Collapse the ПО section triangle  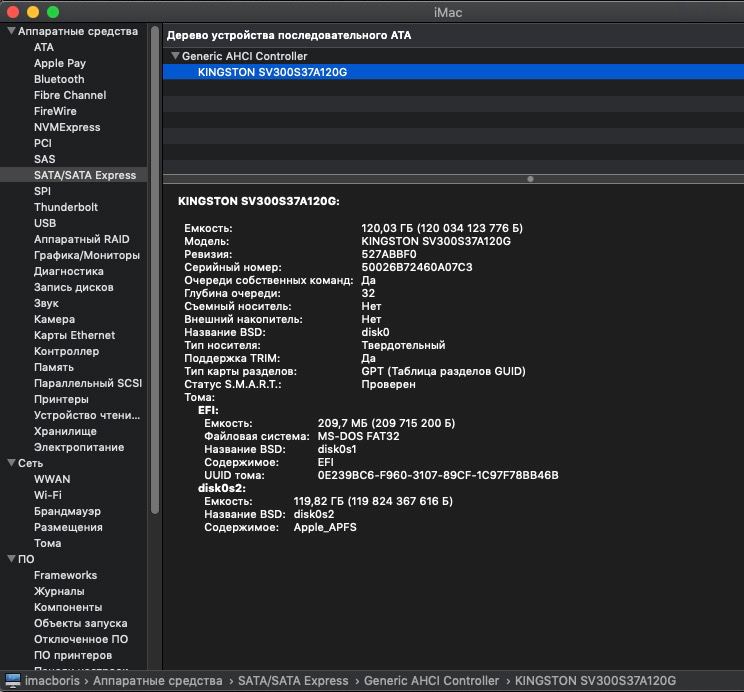click(x=11, y=559)
